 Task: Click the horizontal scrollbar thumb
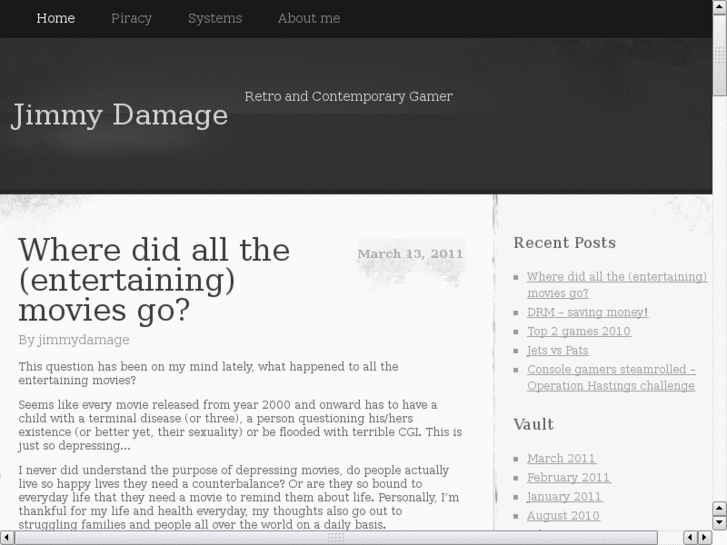click(336, 538)
